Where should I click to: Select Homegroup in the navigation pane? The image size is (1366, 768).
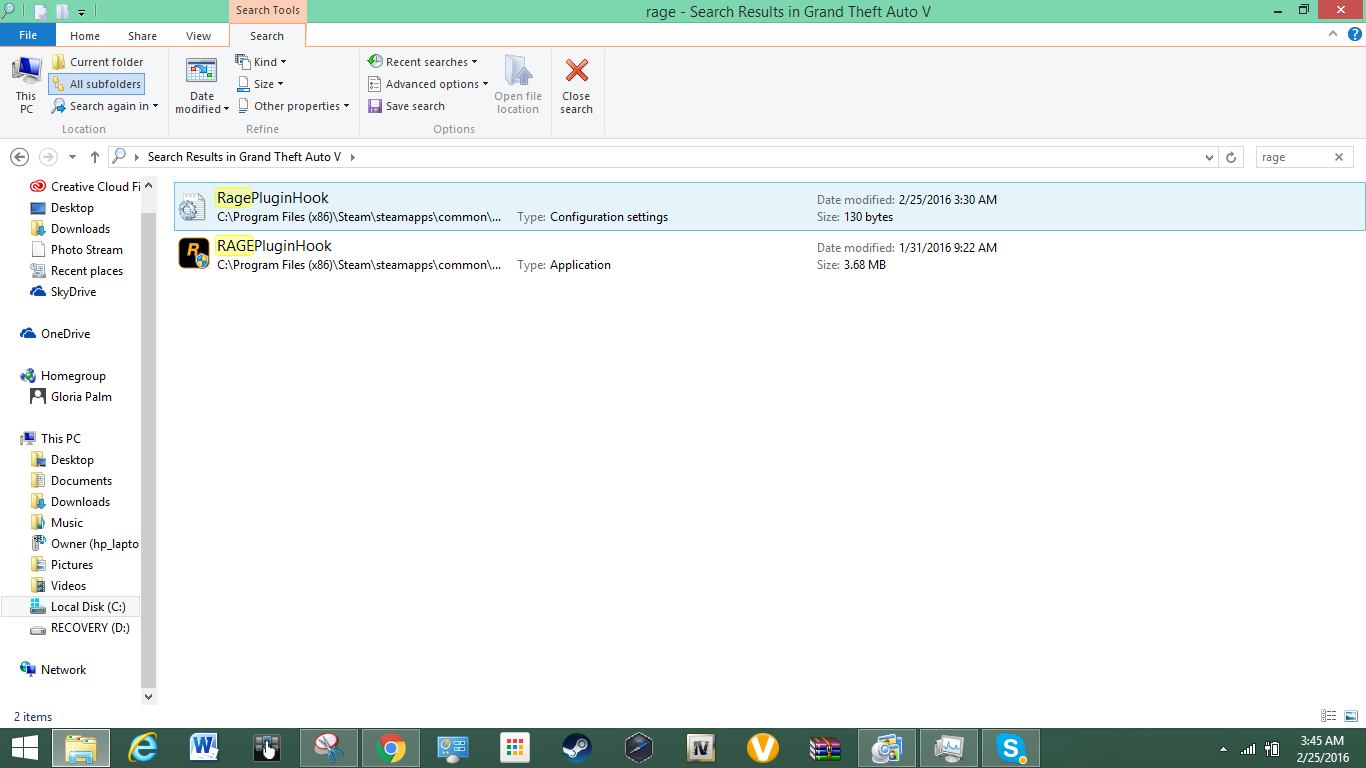coord(62,375)
